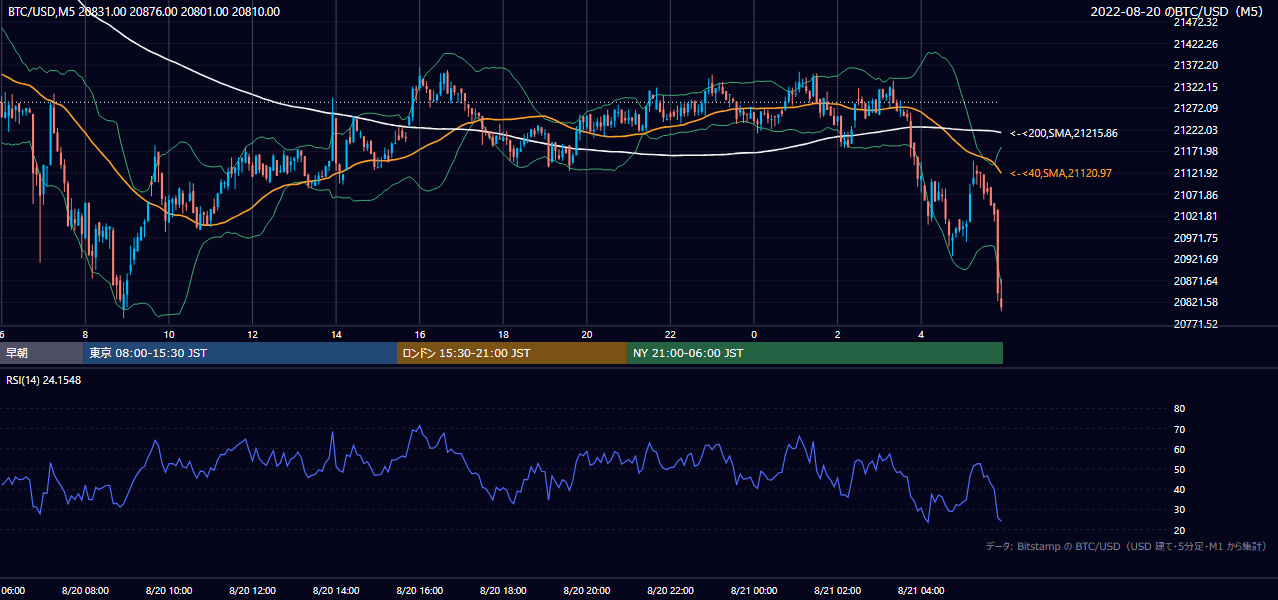Image resolution: width=1278 pixels, height=600 pixels.
Task: Click the 8/20 08:00 bottom time label
Action: 85,591
